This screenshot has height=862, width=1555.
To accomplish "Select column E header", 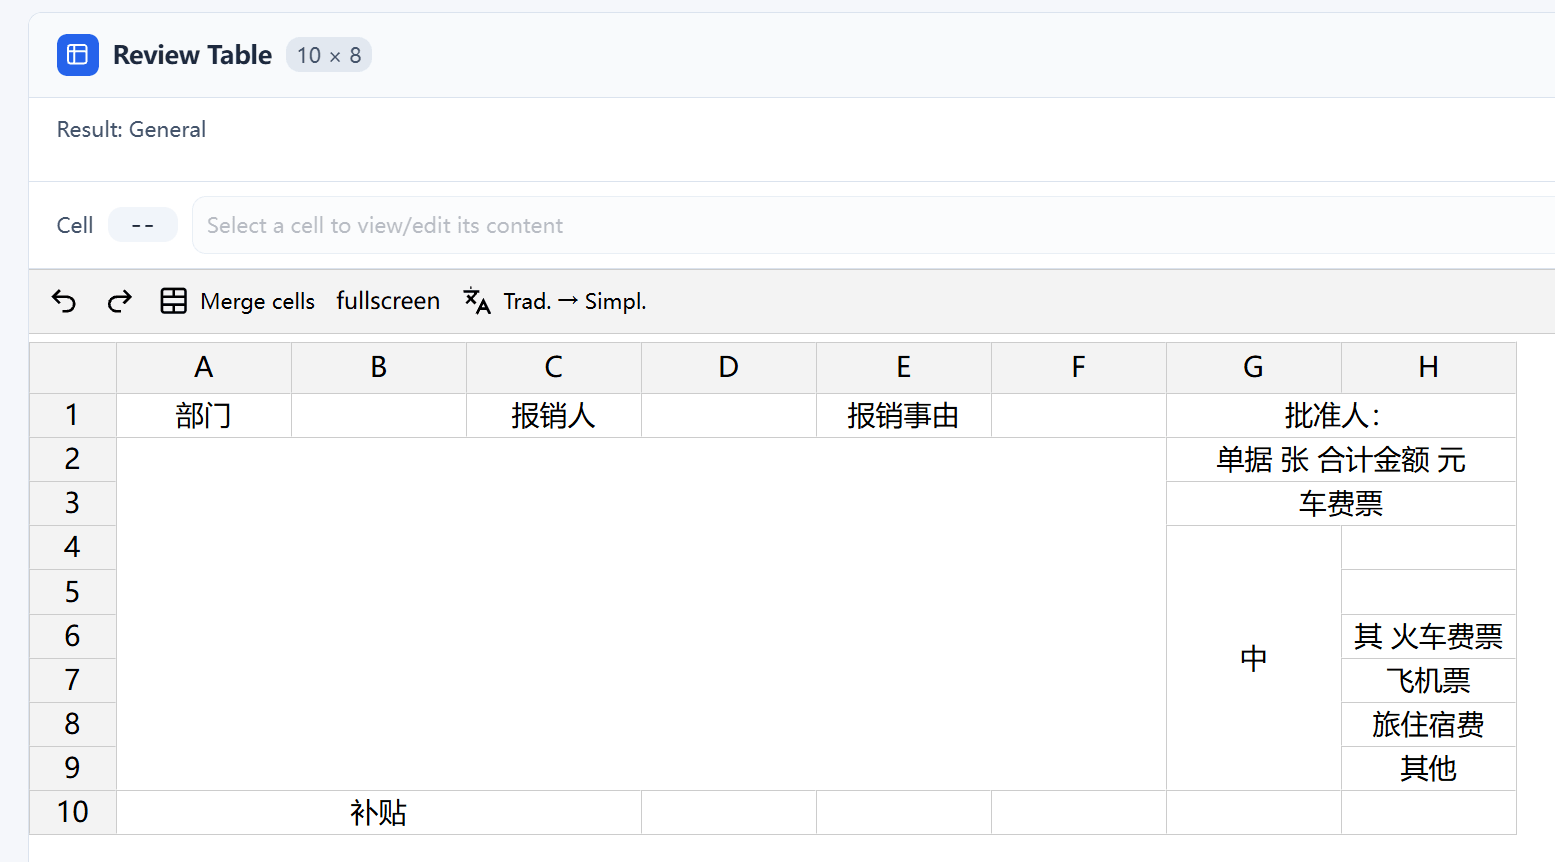I will pos(904,368).
